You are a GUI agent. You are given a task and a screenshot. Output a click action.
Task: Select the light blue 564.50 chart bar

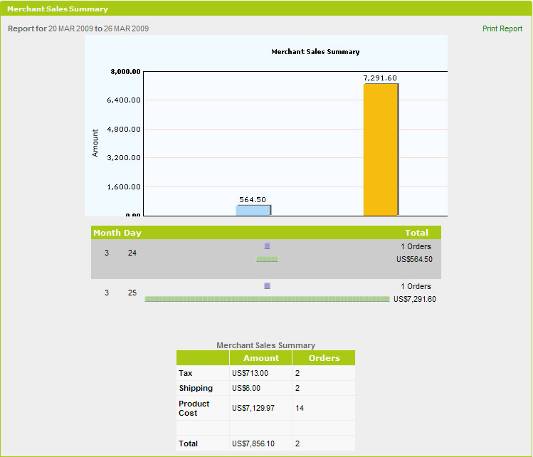pos(254,210)
